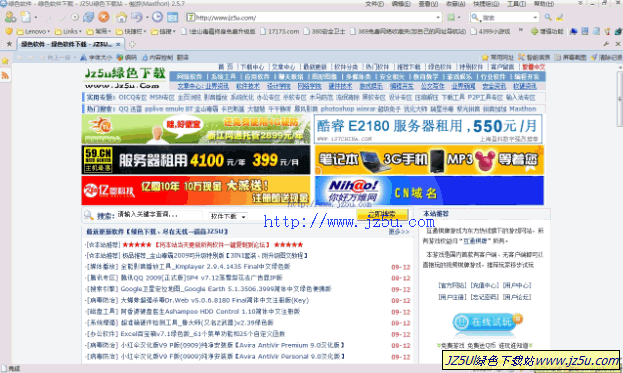
Task: Open the 编辑(E) menu
Action: tap(401, 4)
